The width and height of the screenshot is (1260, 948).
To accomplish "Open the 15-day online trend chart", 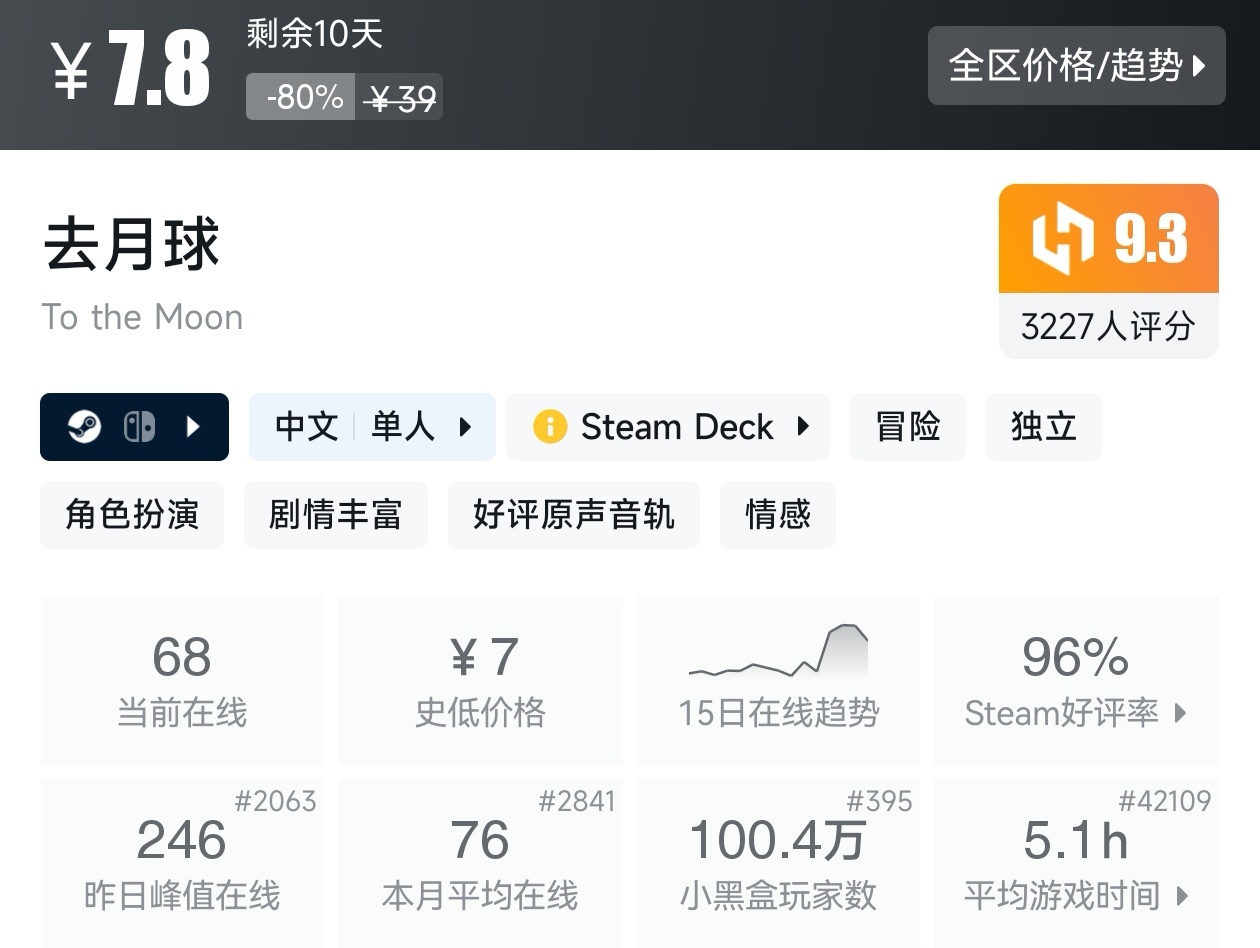I will click(778, 680).
